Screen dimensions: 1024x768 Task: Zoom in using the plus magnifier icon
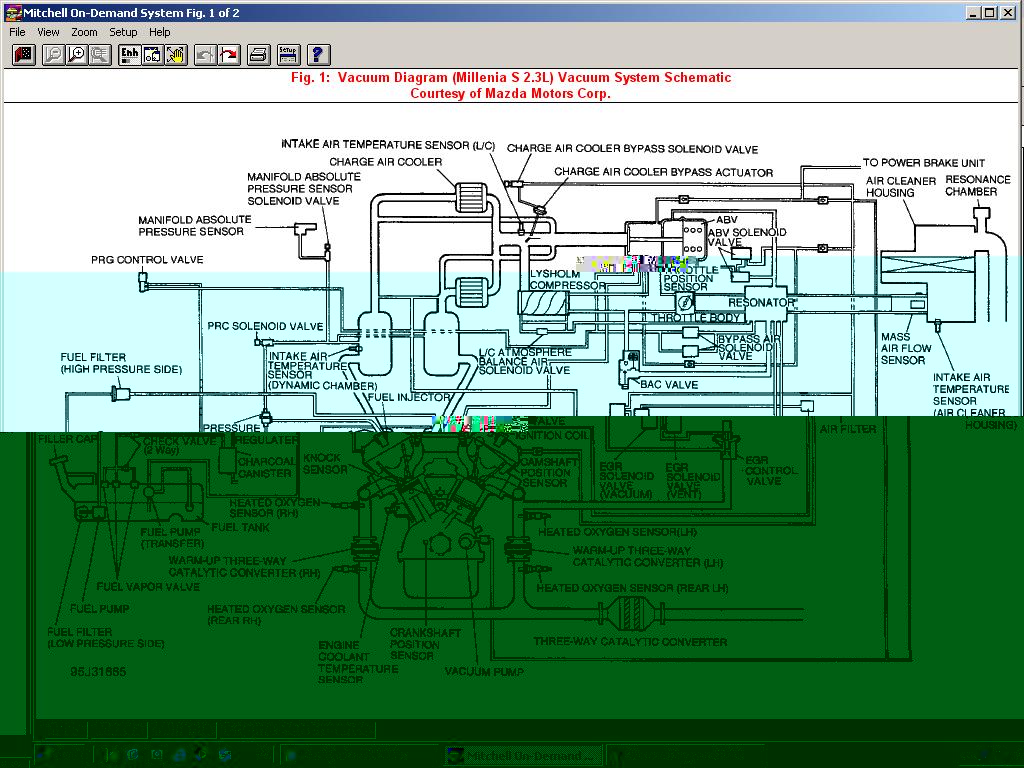(x=76, y=55)
